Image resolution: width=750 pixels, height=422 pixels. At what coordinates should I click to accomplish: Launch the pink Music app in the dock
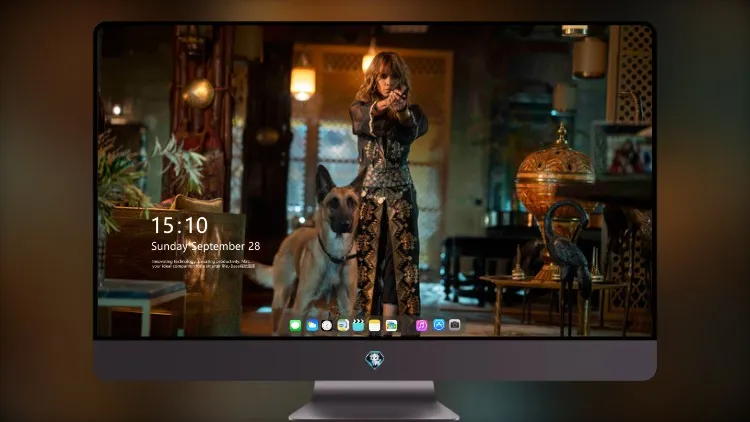click(421, 326)
